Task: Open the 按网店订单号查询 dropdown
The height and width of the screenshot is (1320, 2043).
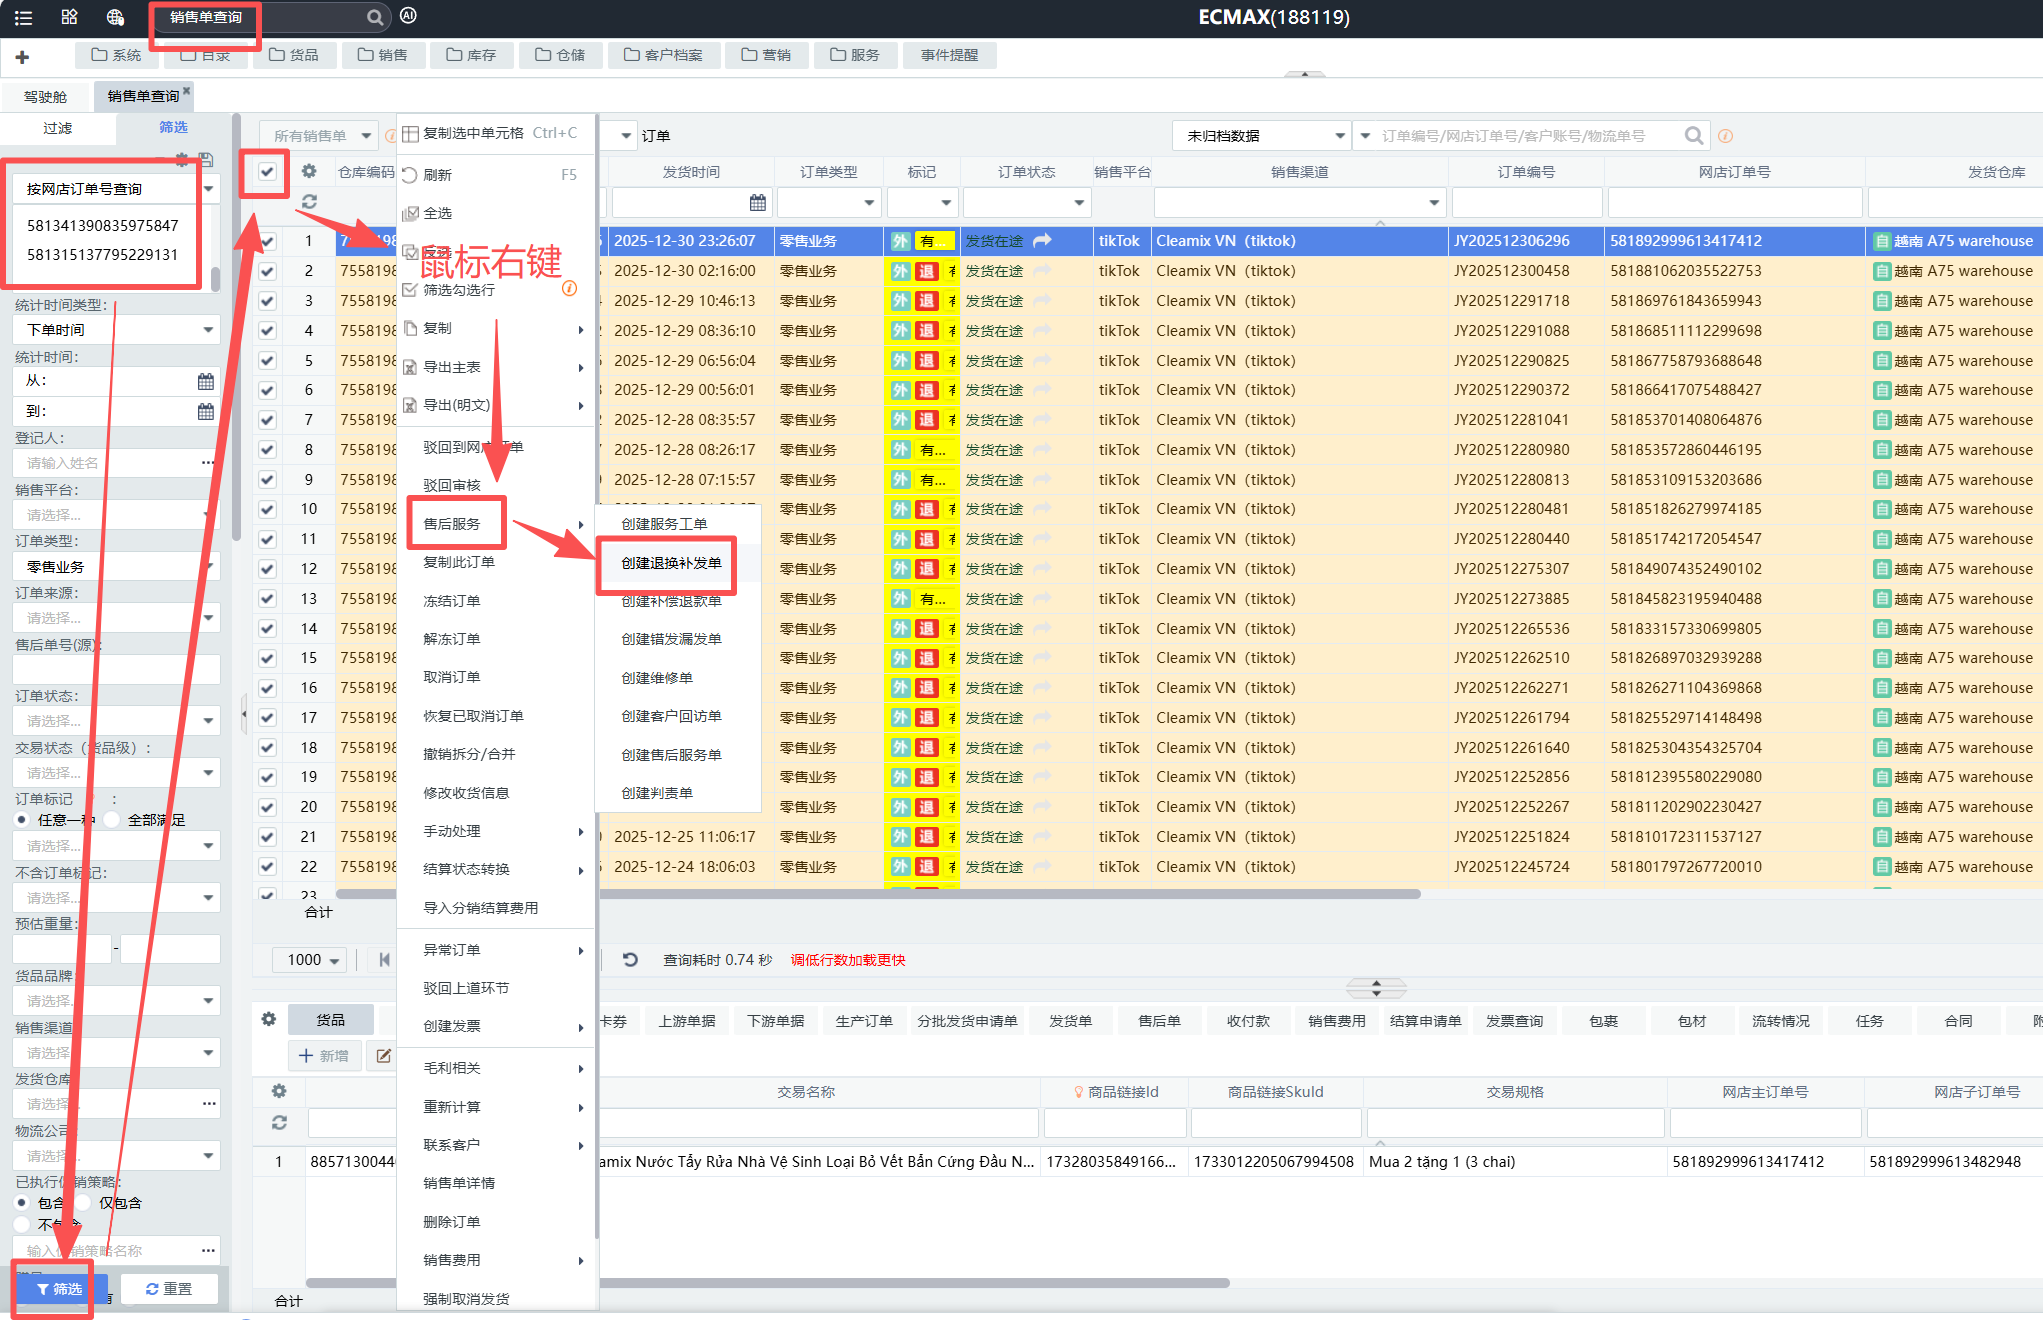Action: [116, 189]
